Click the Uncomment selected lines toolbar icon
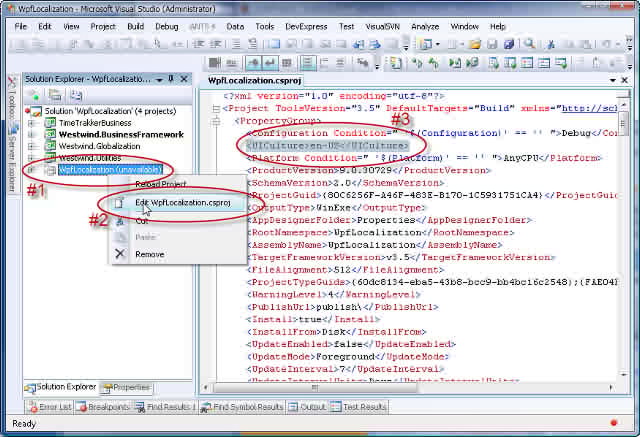The image size is (640, 437). point(253,44)
